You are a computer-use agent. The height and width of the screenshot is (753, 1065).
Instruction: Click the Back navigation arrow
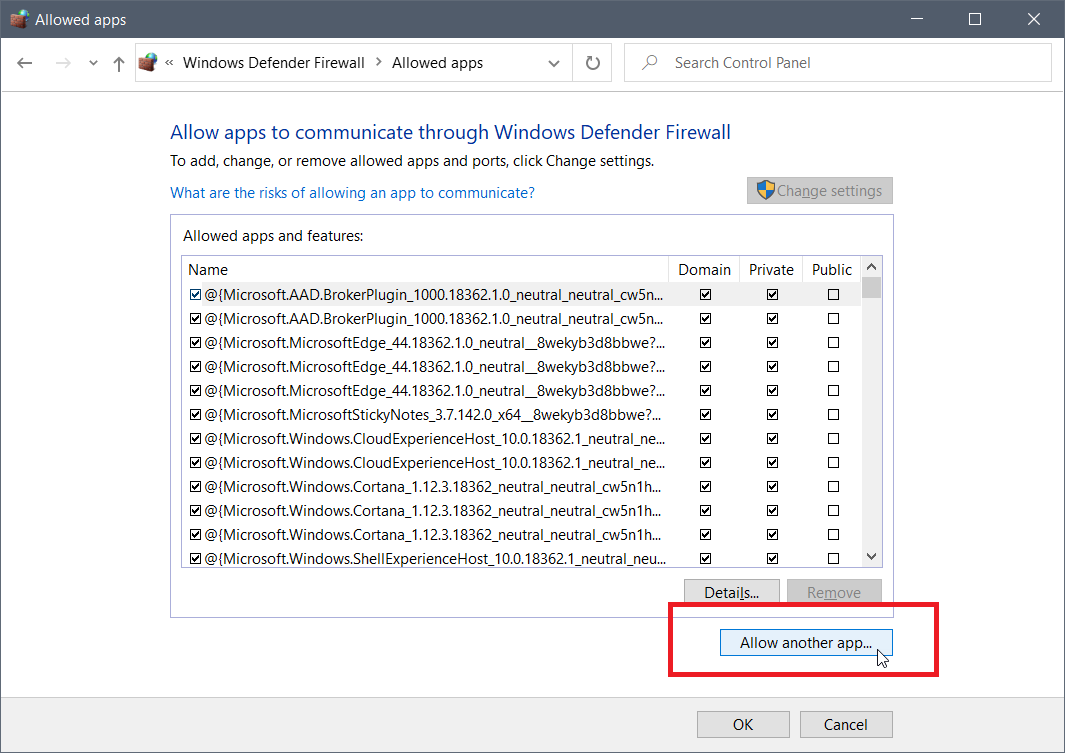coord(25,63)
